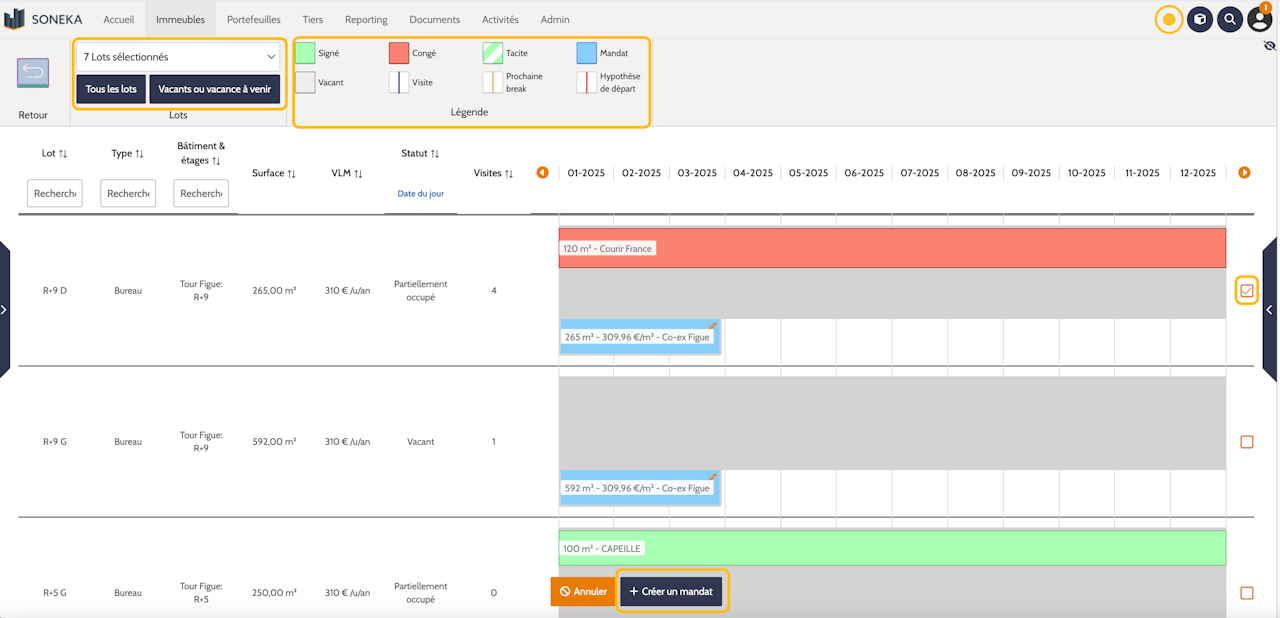Advance timeline with right orange arrow
This screenshot has width=1280, height=618.
(x=1244, y=173)
